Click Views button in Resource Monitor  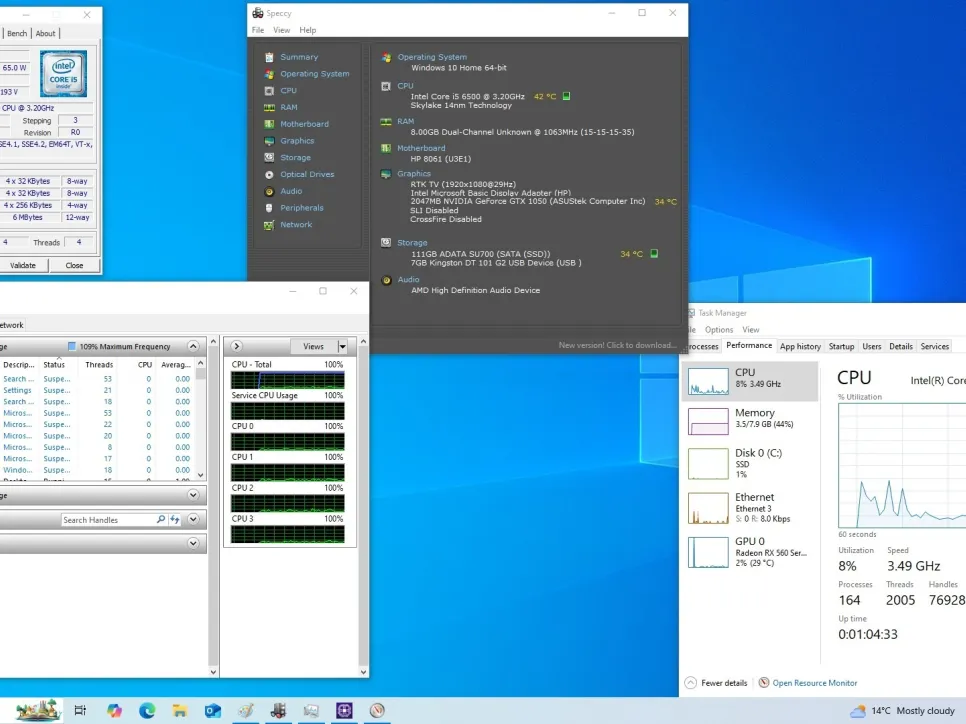click(x=313, y=346)
